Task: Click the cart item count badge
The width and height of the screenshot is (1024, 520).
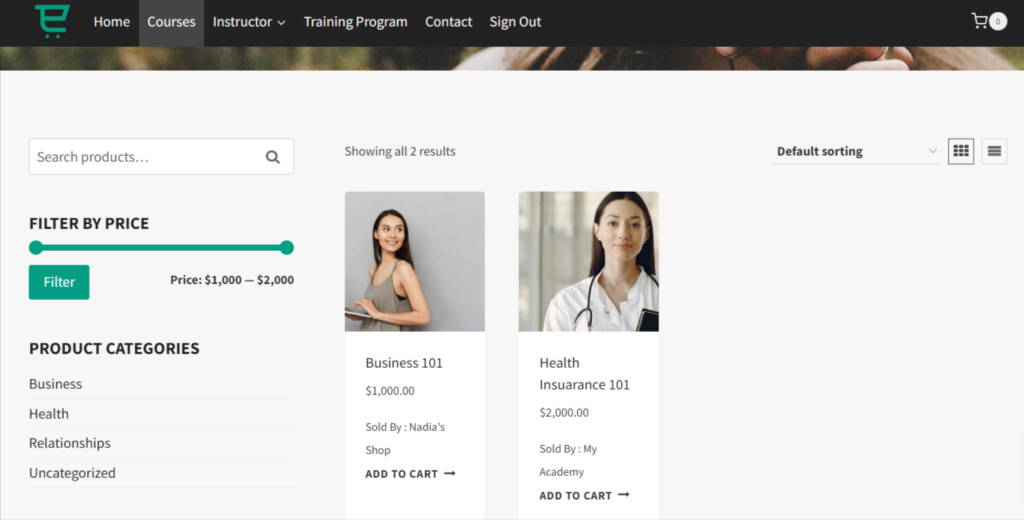Action: click(997, 22)
